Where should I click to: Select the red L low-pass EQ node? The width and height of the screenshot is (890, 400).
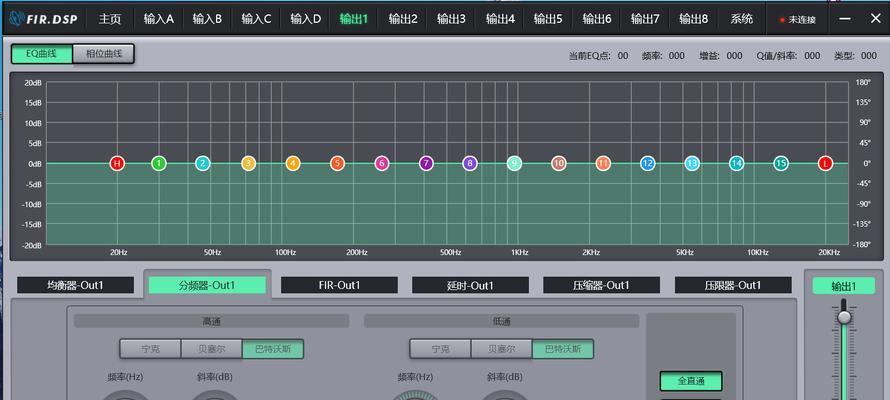825,163
